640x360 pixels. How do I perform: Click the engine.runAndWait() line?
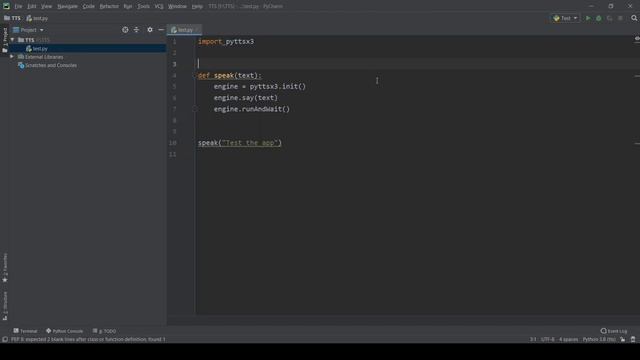(252, 109)
